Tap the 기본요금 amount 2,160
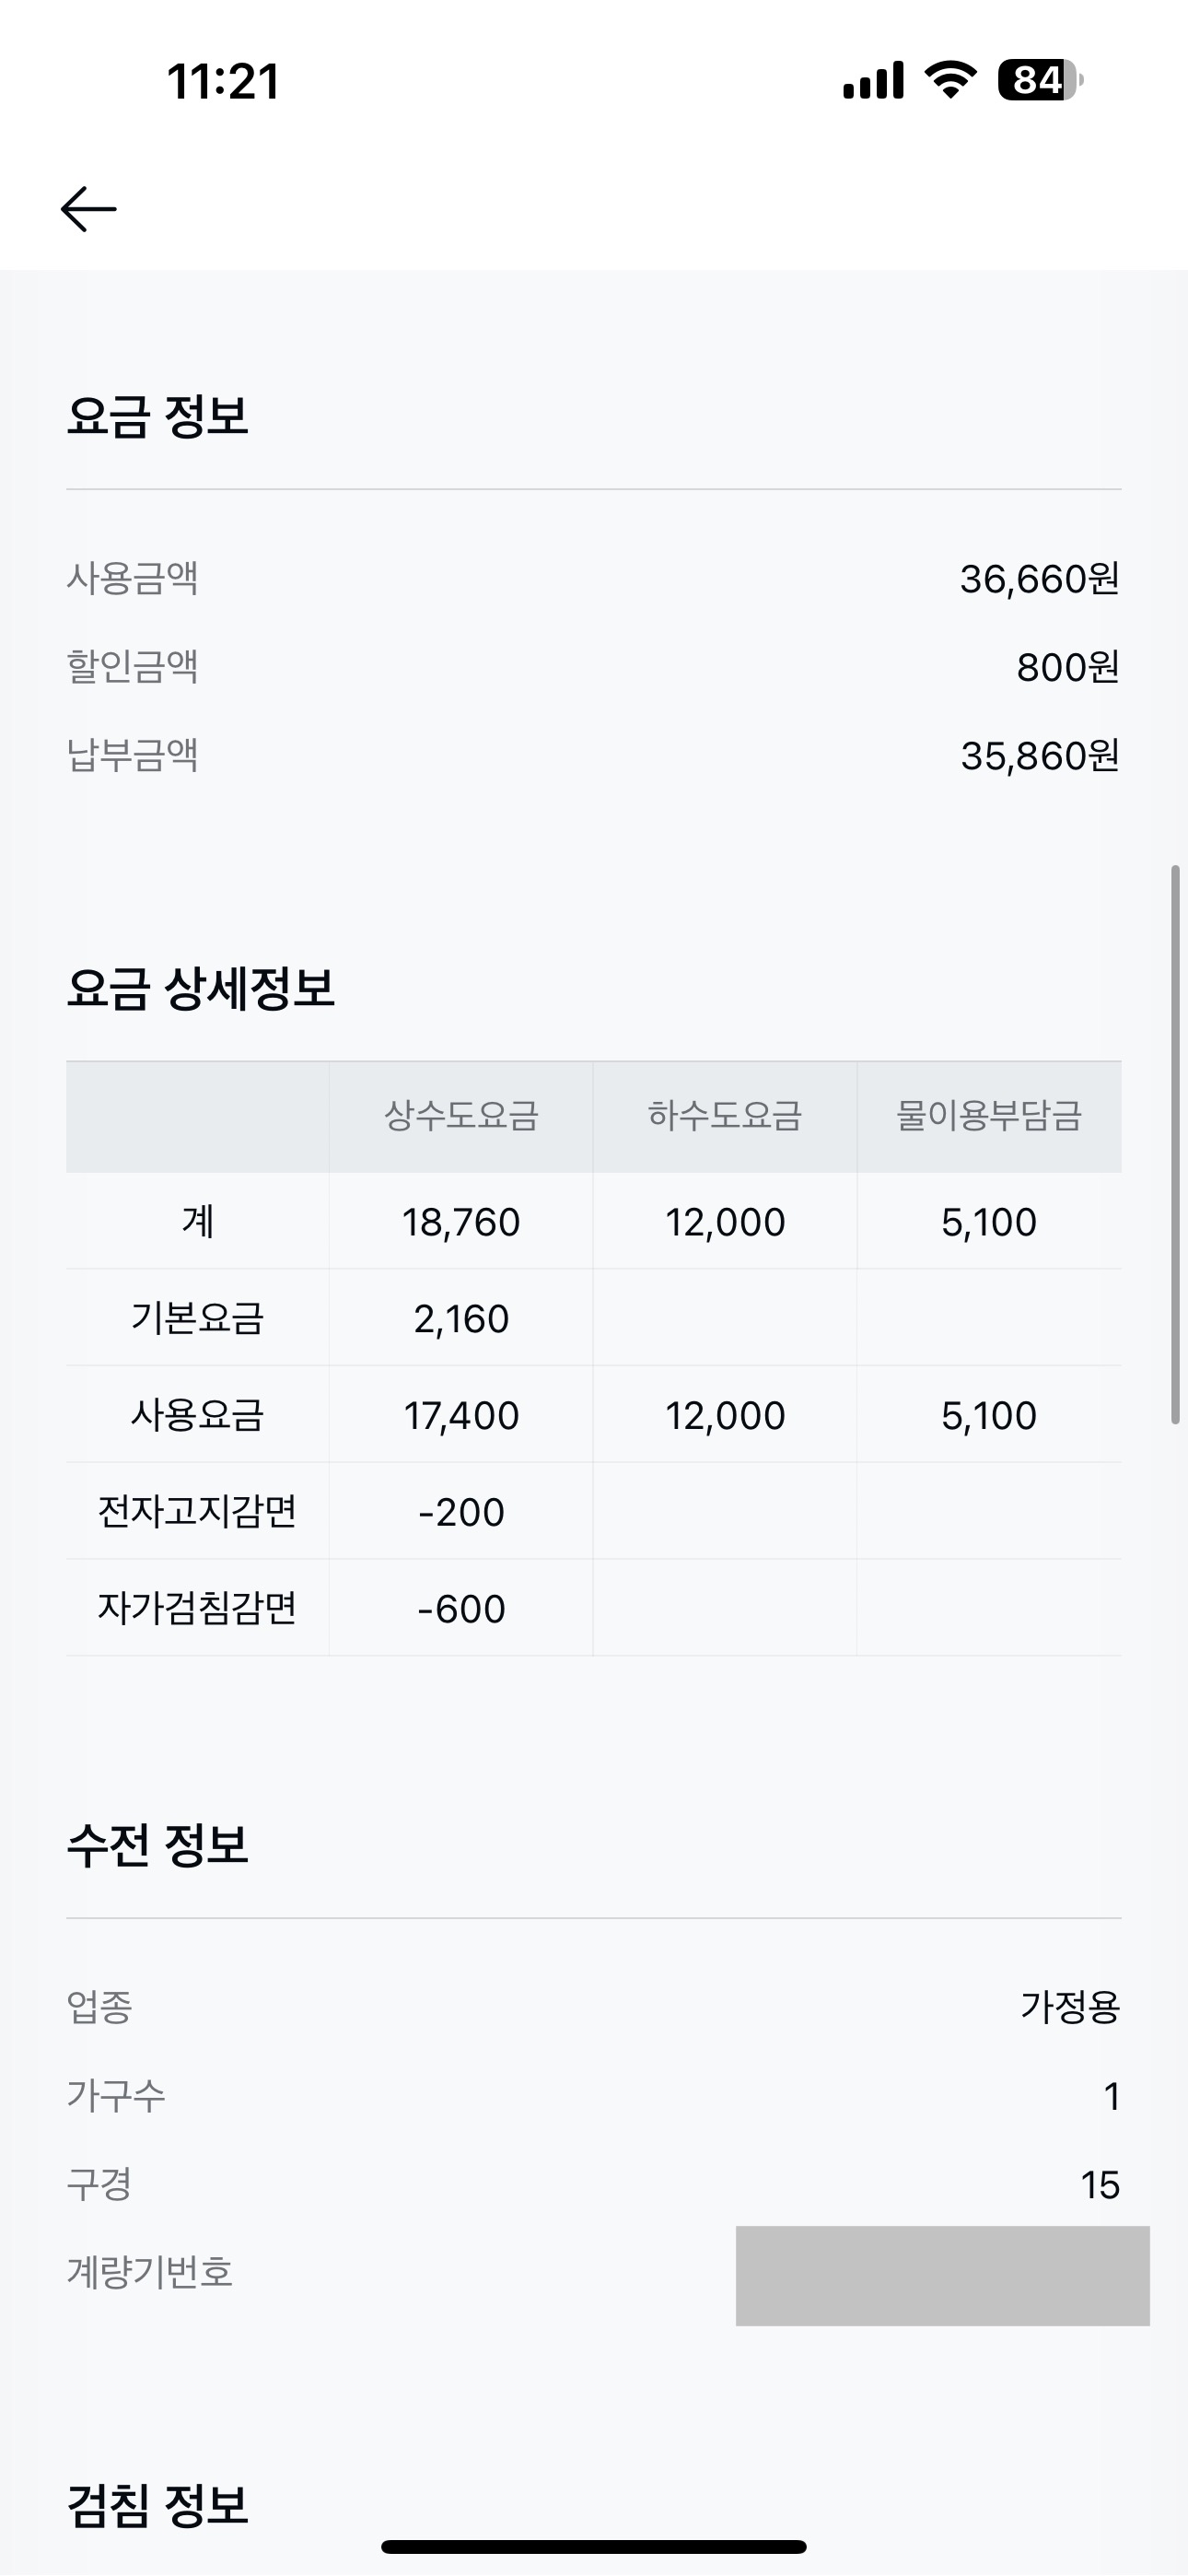 click(x=461, y=1319)
